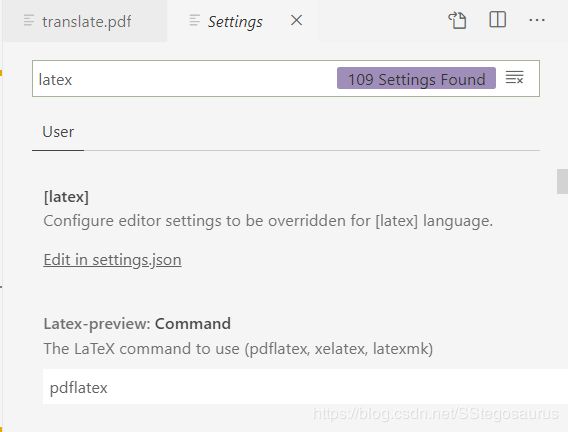Select the Settings editor tab

point(243,21)
